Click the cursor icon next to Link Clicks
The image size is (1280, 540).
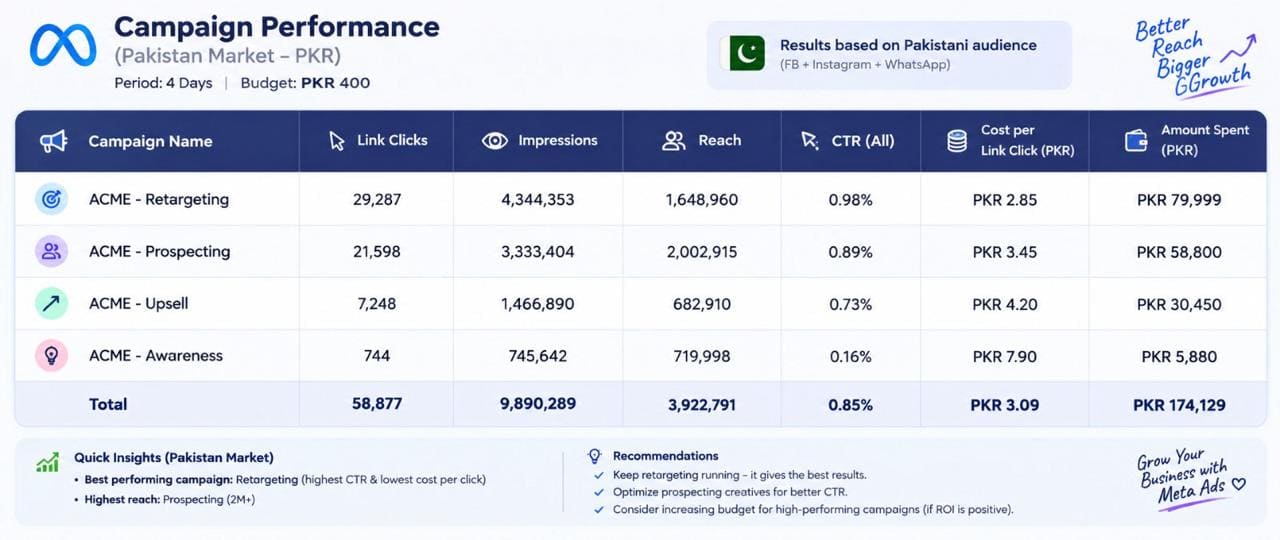click(337, 141)
